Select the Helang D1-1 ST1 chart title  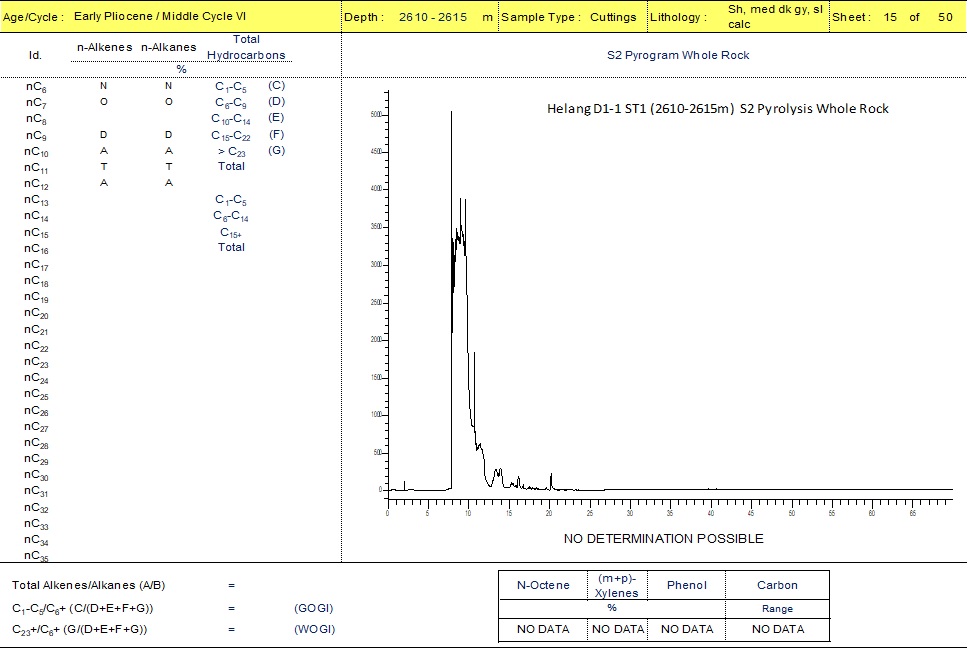(717, 108)
